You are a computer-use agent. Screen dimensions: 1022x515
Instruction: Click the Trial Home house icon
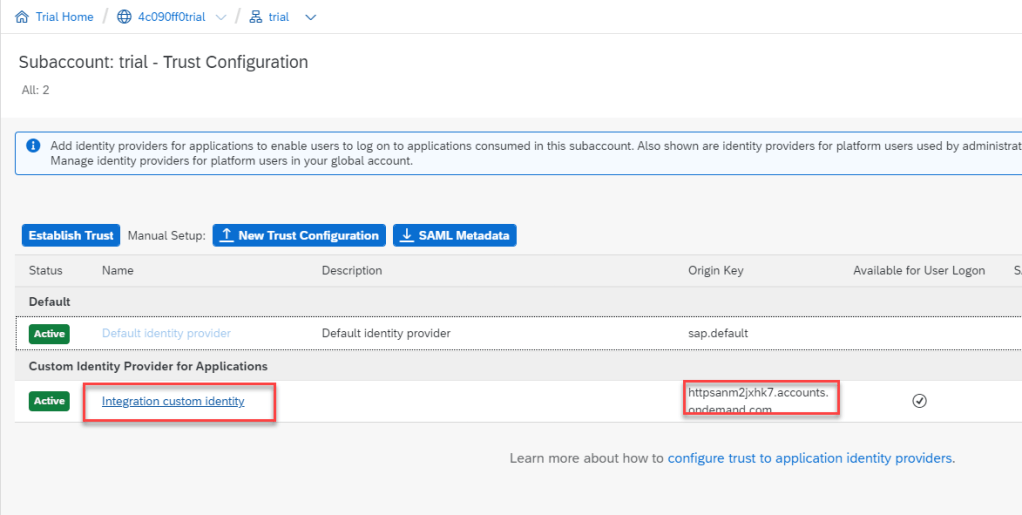coord(22,17)
